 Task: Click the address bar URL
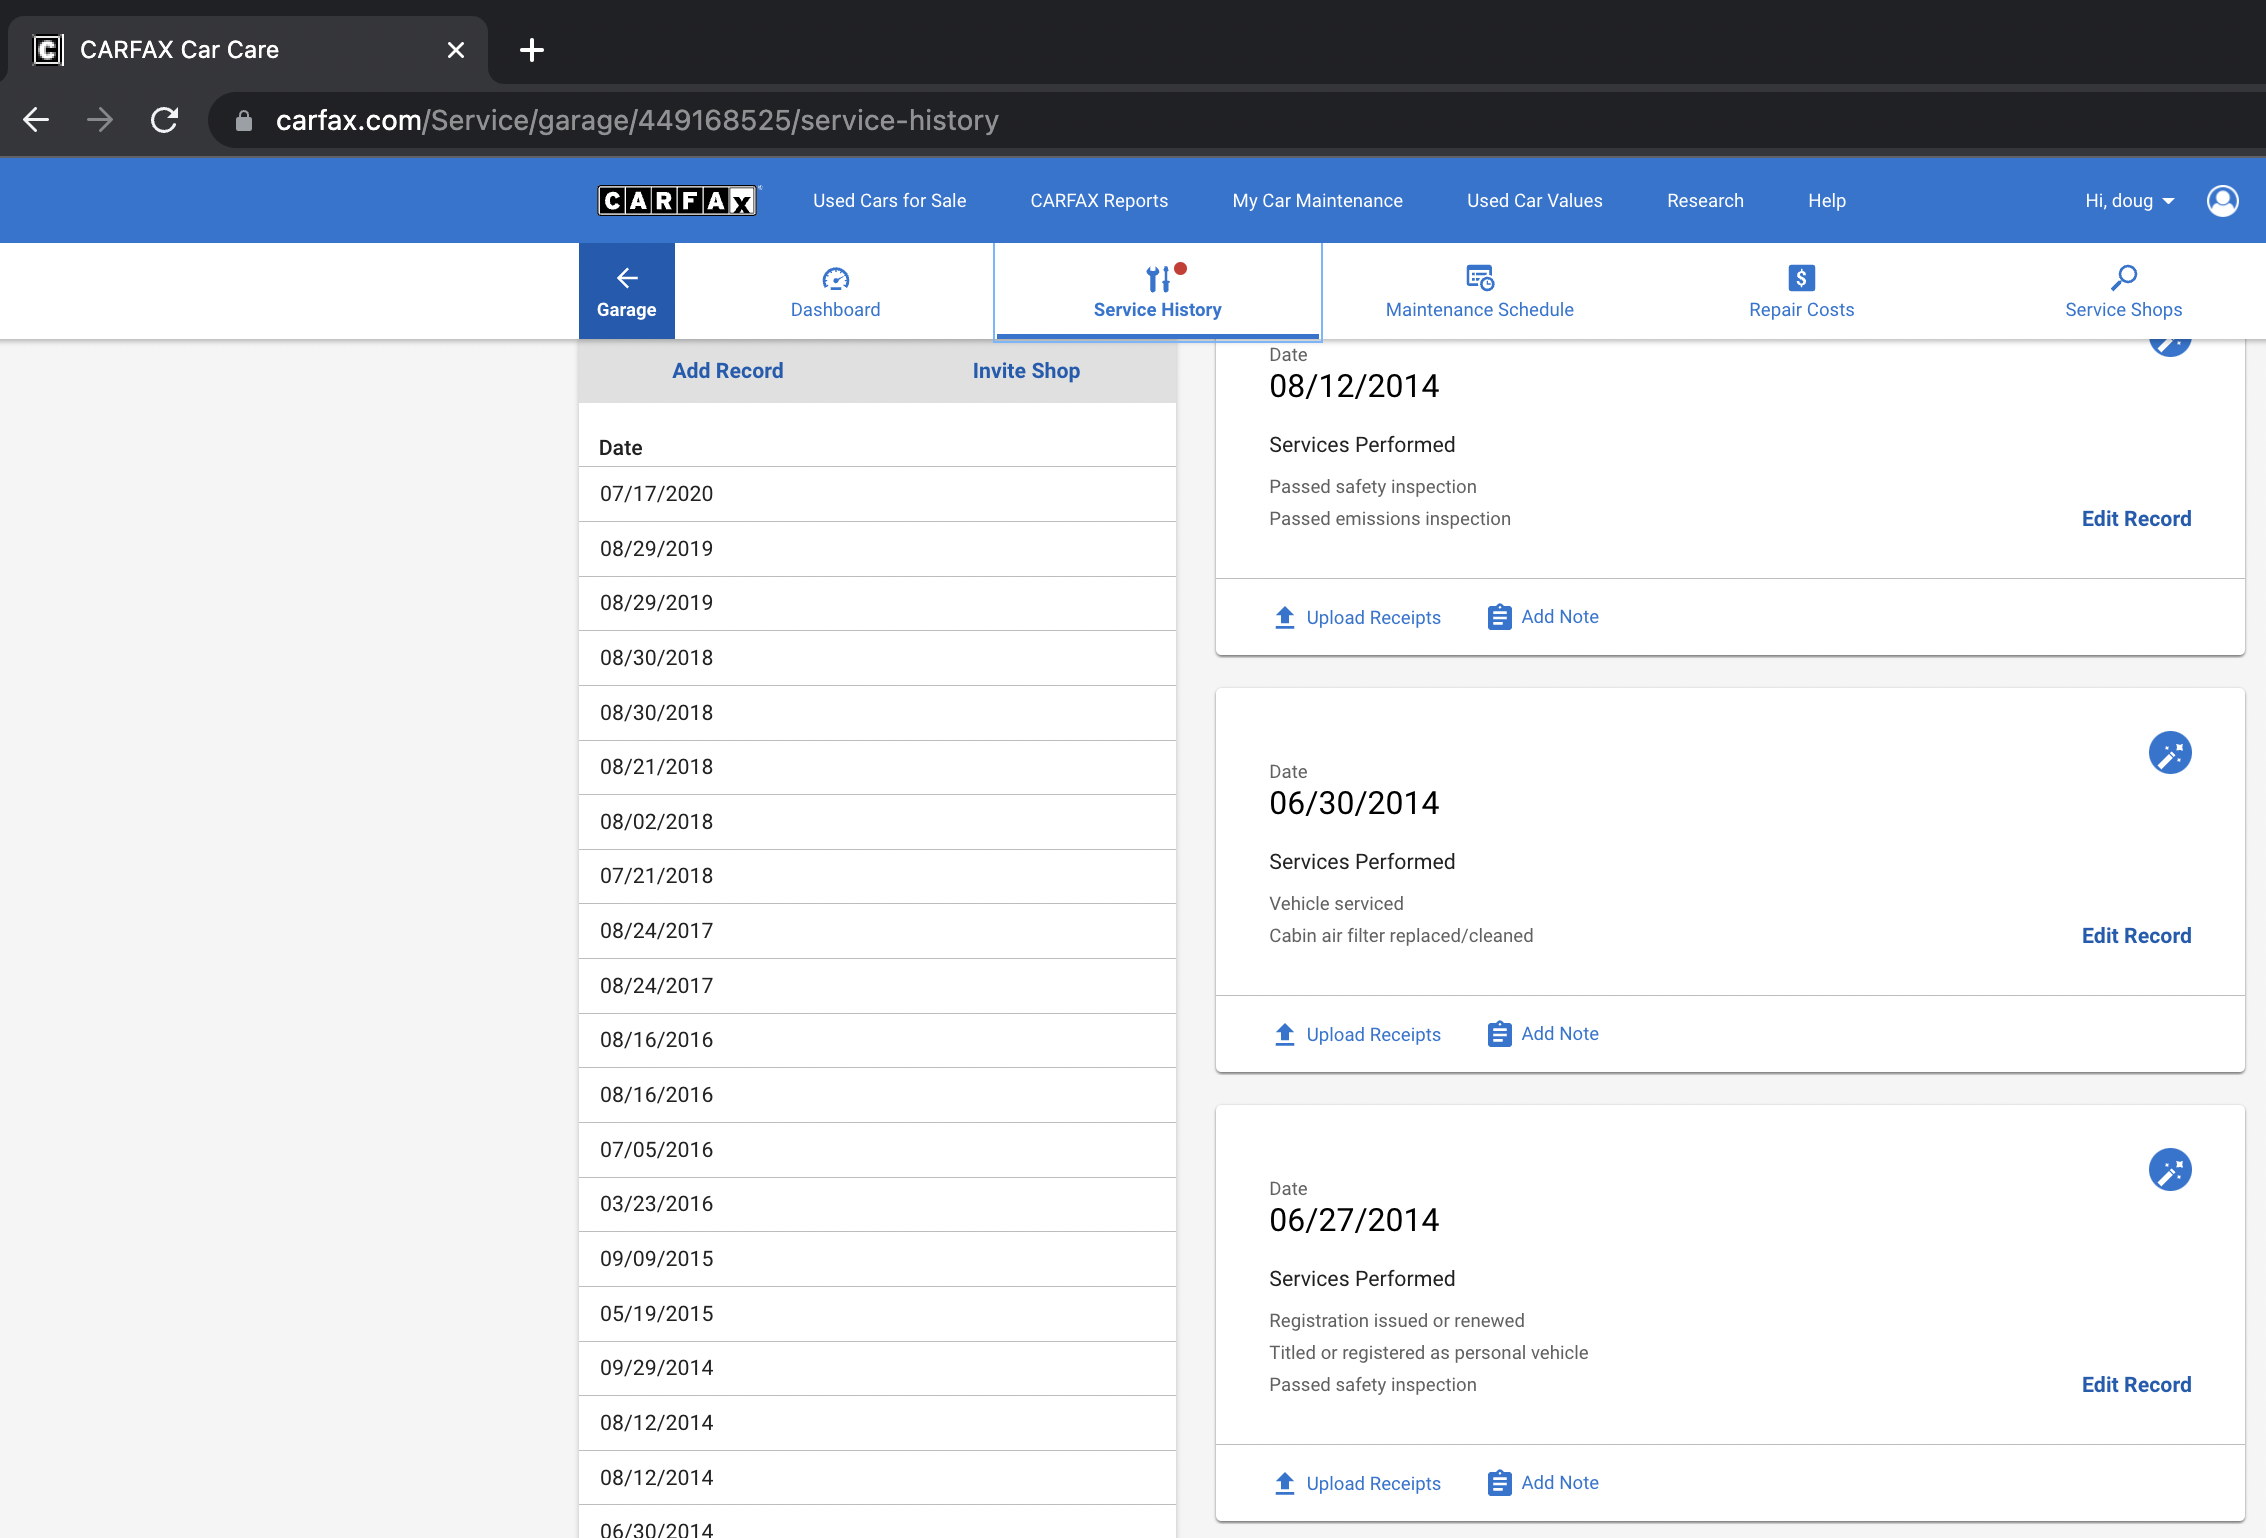click(637, 121)
